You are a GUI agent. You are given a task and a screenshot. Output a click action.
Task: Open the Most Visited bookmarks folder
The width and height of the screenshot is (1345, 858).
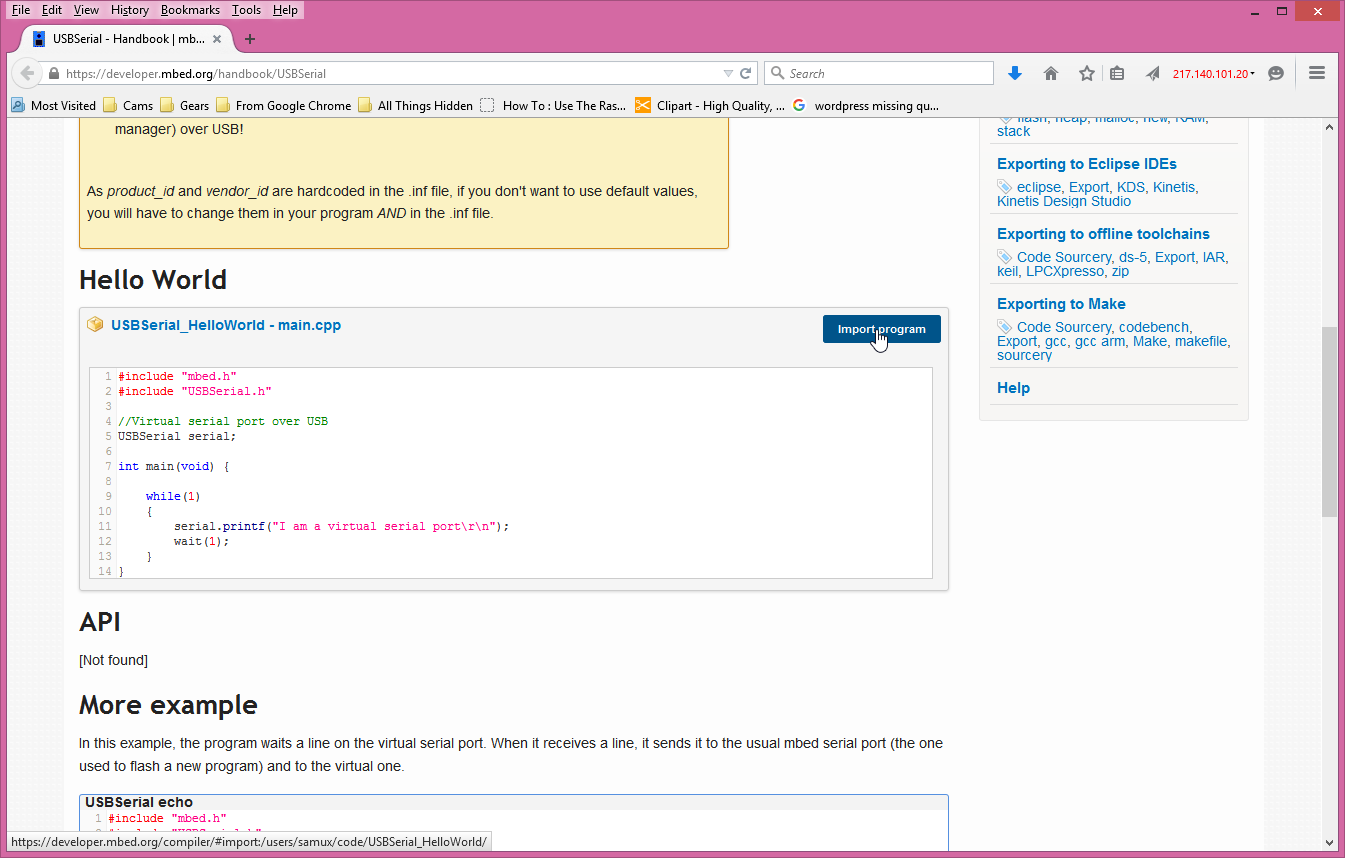[54, 105]
